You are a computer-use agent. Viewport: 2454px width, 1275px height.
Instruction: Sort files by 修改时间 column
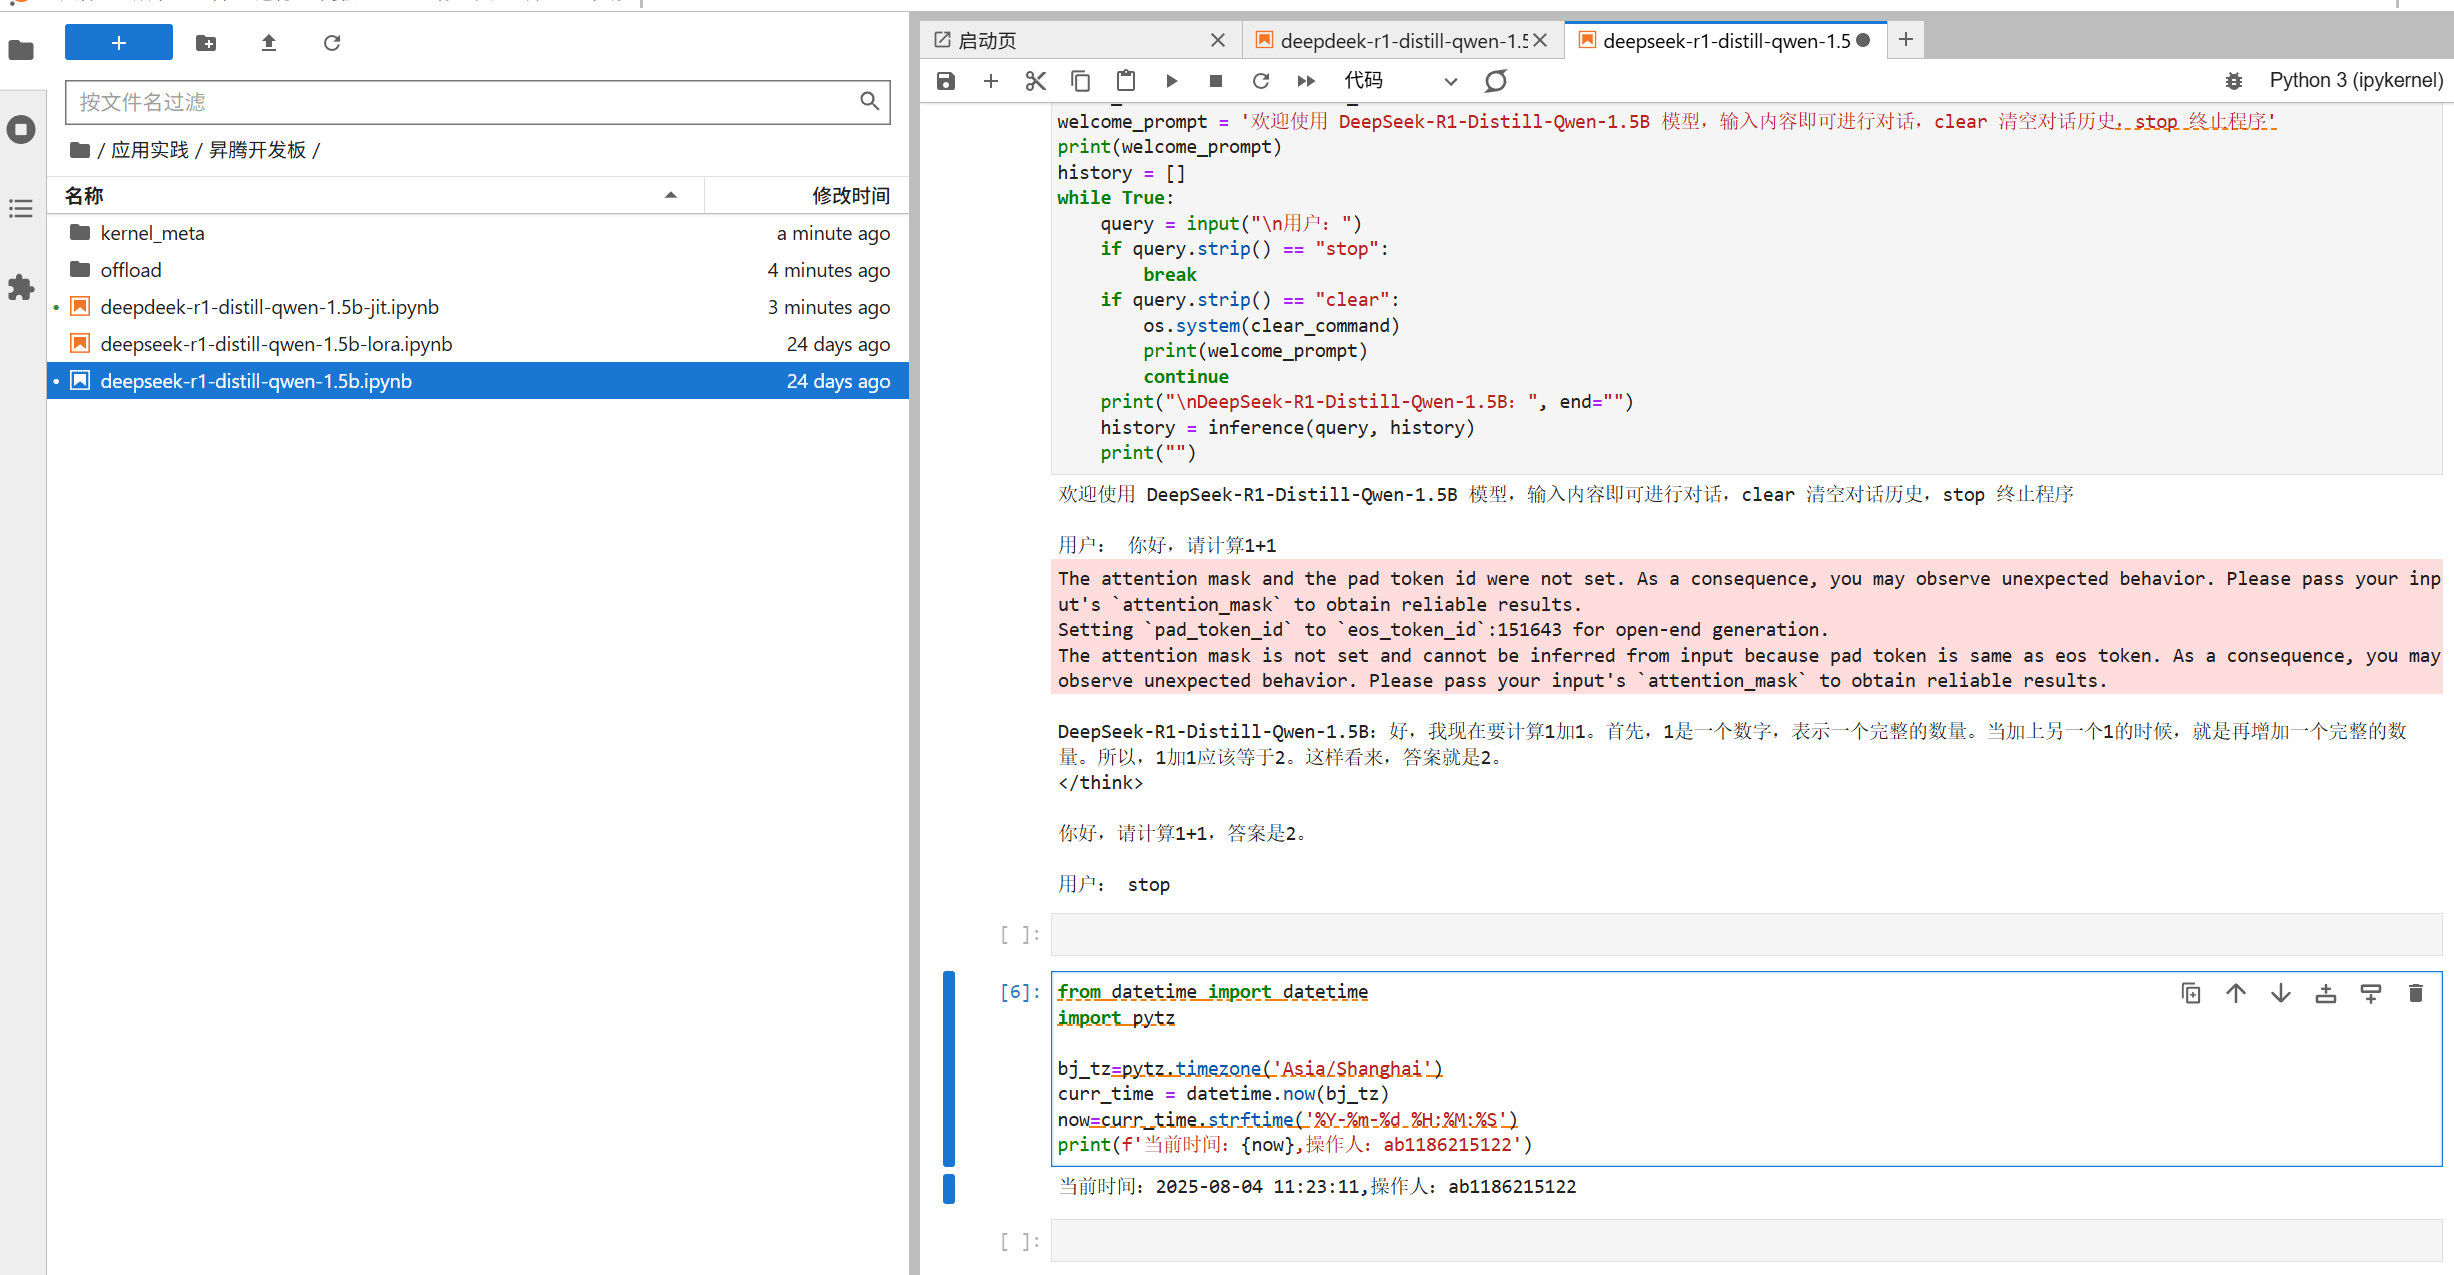point(850,195)
